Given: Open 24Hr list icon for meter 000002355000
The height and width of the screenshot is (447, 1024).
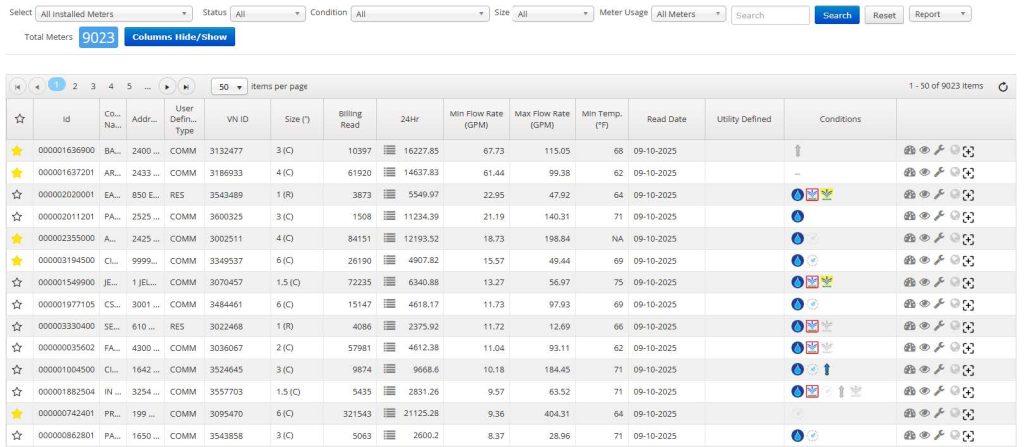Looking at the screenshot, I should [x=390, y=238].
